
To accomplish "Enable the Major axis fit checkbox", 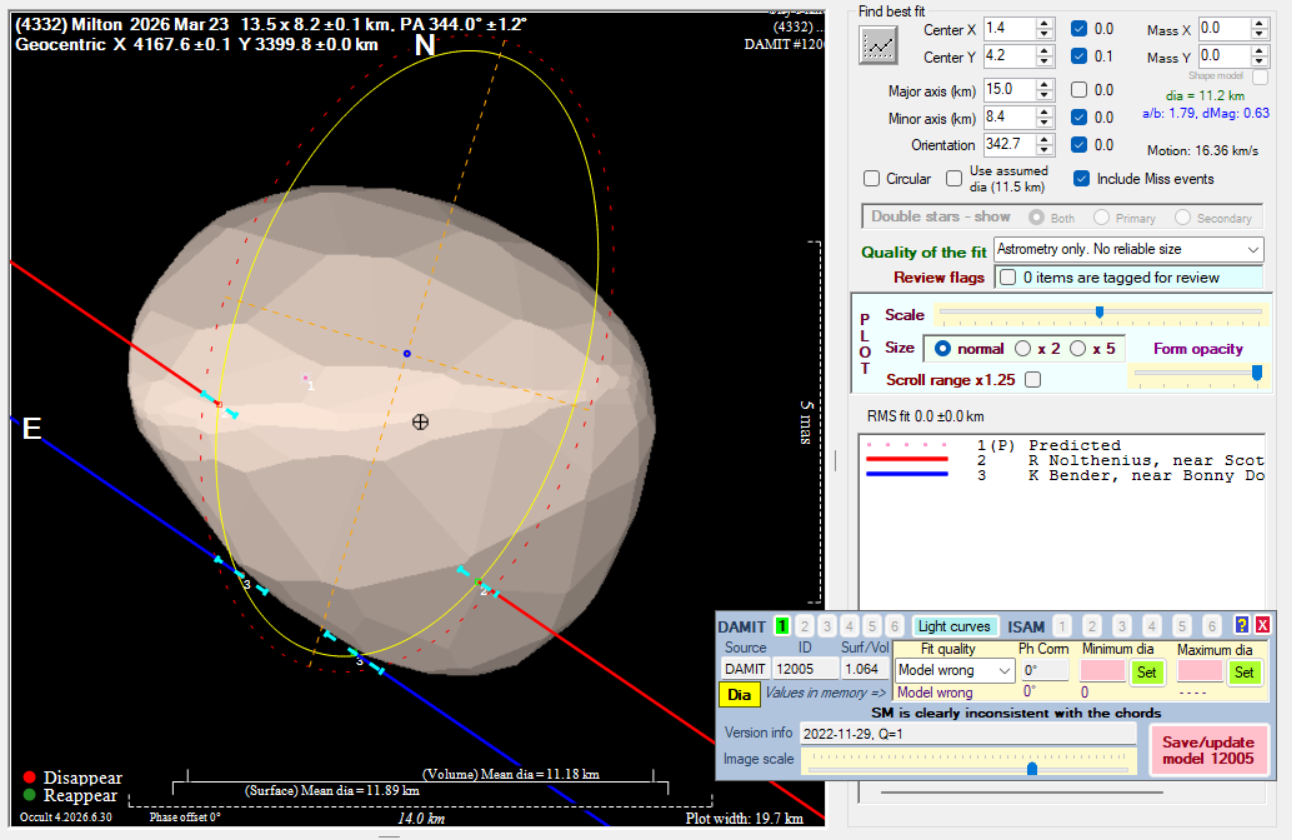I will pyautogui.click(x=1079, y=90).
